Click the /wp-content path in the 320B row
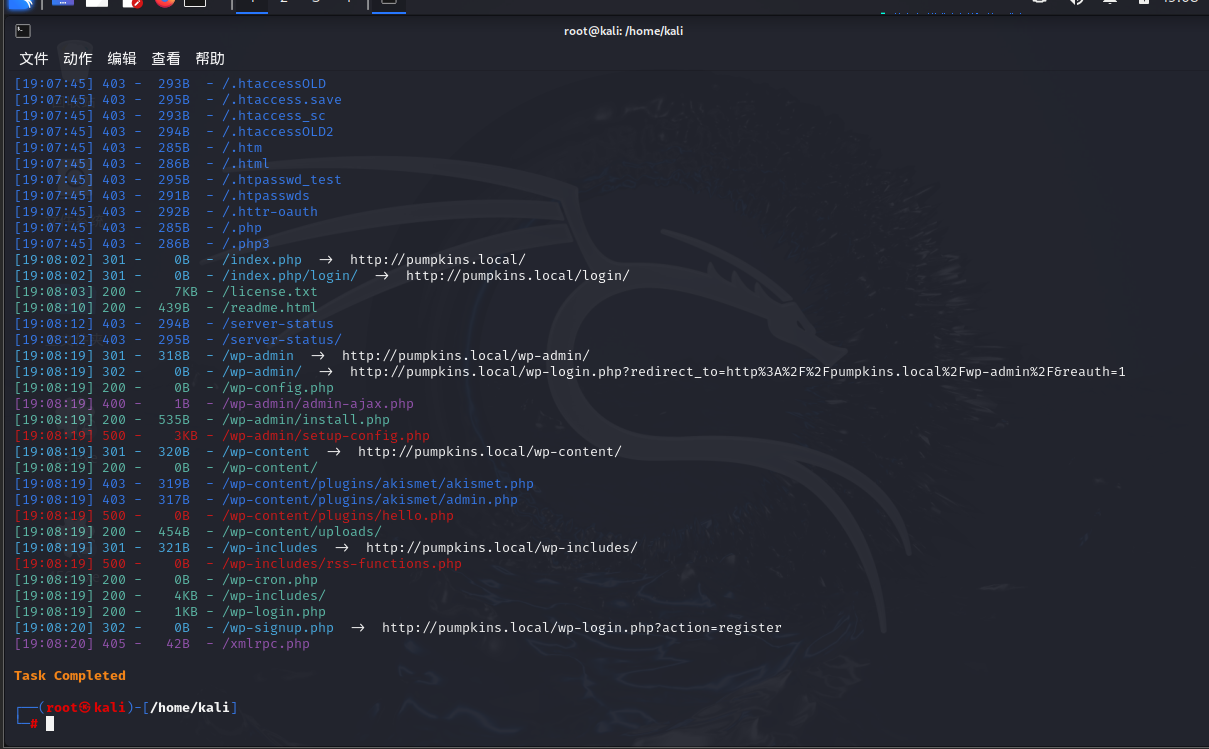 click(x=266, y=452)
